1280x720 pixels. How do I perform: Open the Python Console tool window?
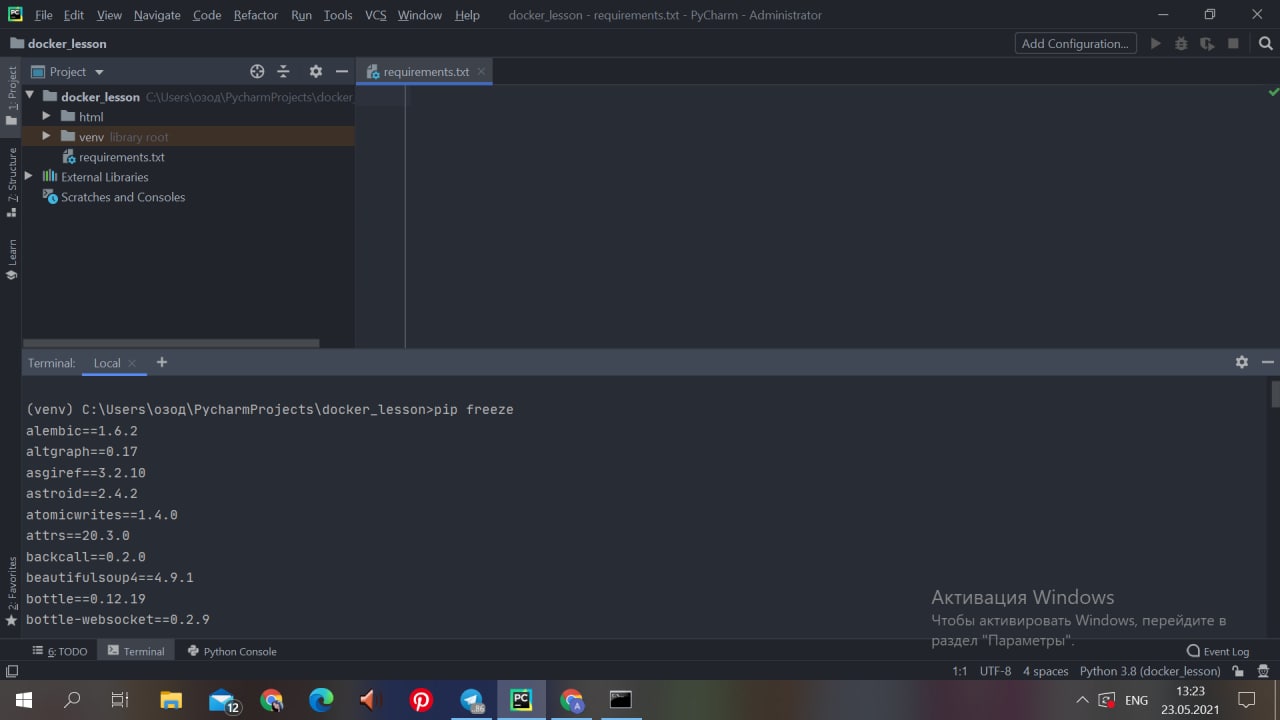[x=230, y=651]
